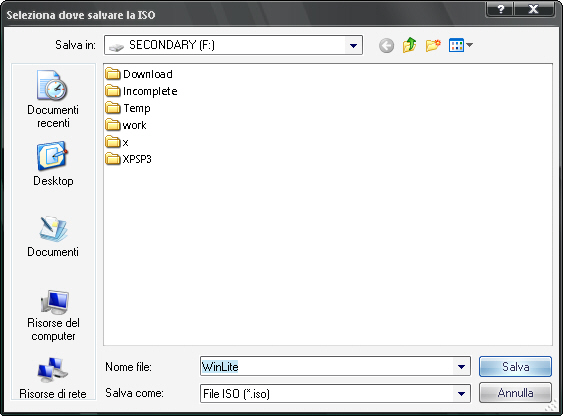This screenshot has width=563, height=416.
Task: Select the Temp folder
Action: (128, 108)
